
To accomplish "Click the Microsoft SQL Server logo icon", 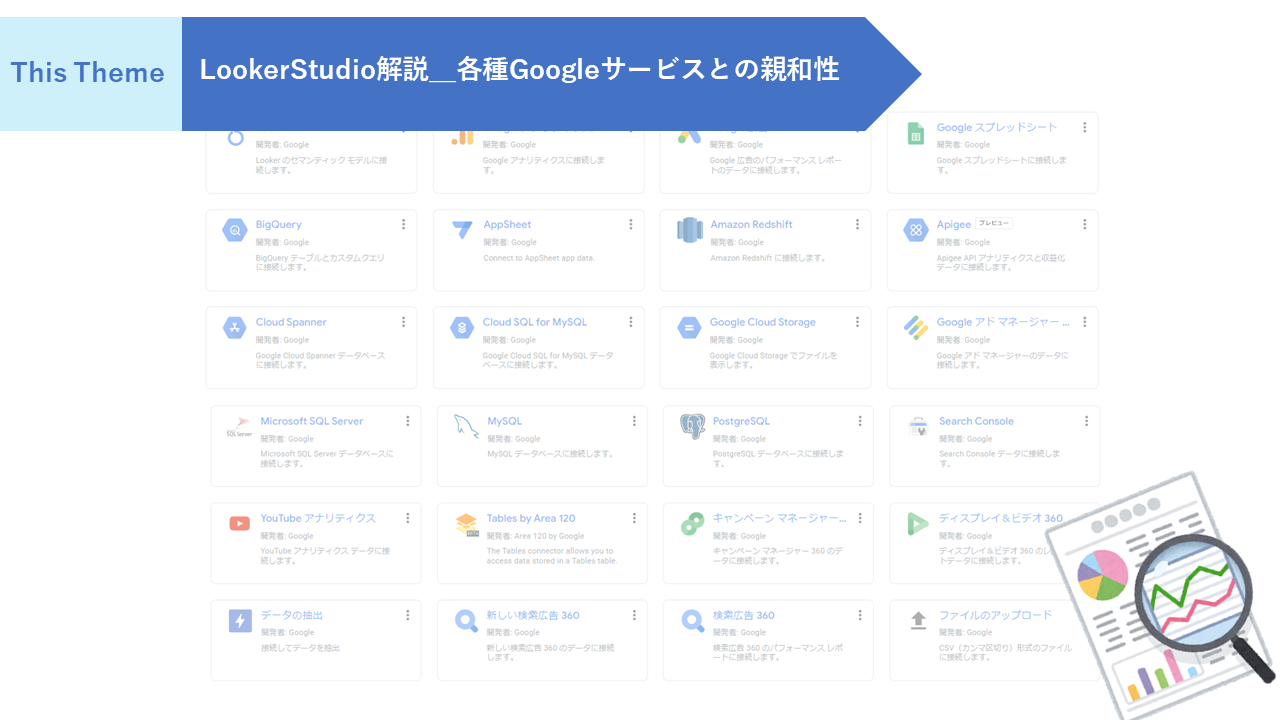I will coord(238,427).
